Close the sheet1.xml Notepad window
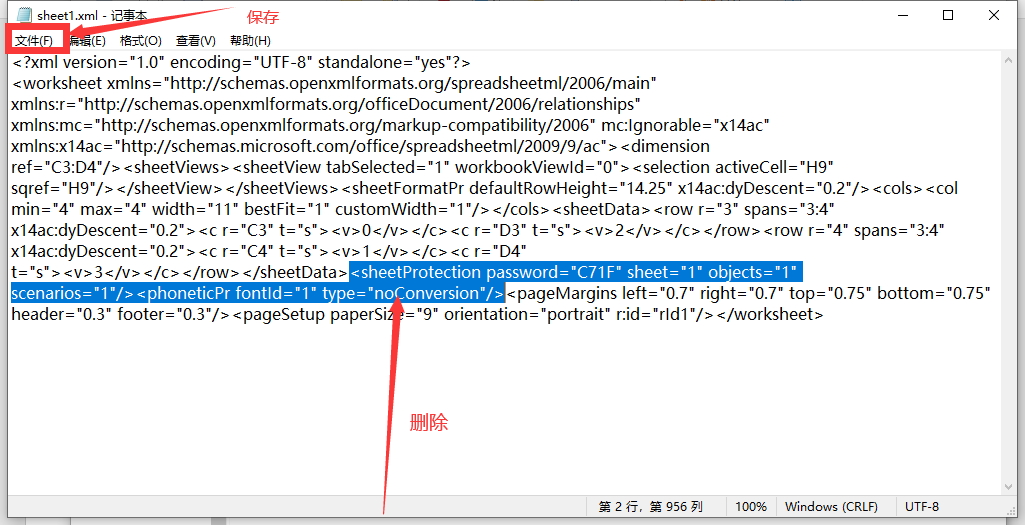 tap(994, 15)
